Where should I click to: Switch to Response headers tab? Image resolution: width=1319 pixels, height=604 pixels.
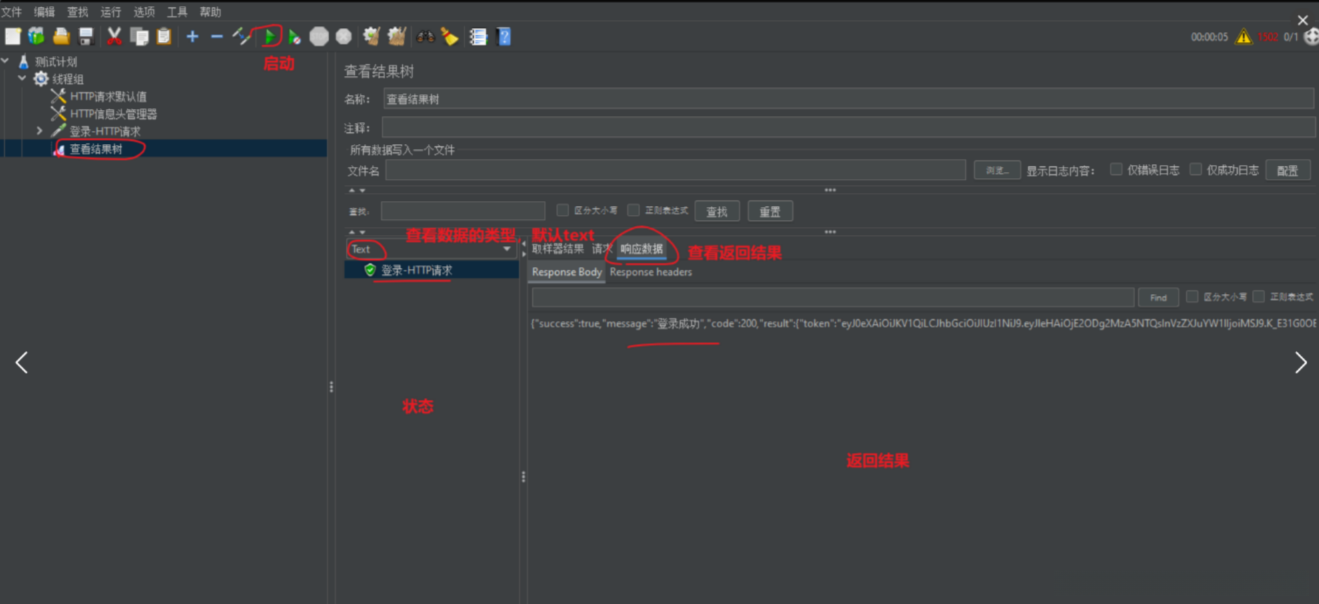(x=651, y=272)
